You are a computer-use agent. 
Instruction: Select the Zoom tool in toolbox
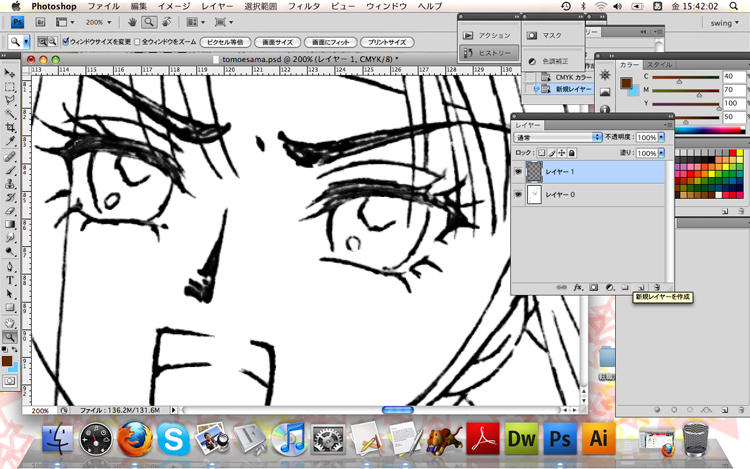click(x=10, y=337)
